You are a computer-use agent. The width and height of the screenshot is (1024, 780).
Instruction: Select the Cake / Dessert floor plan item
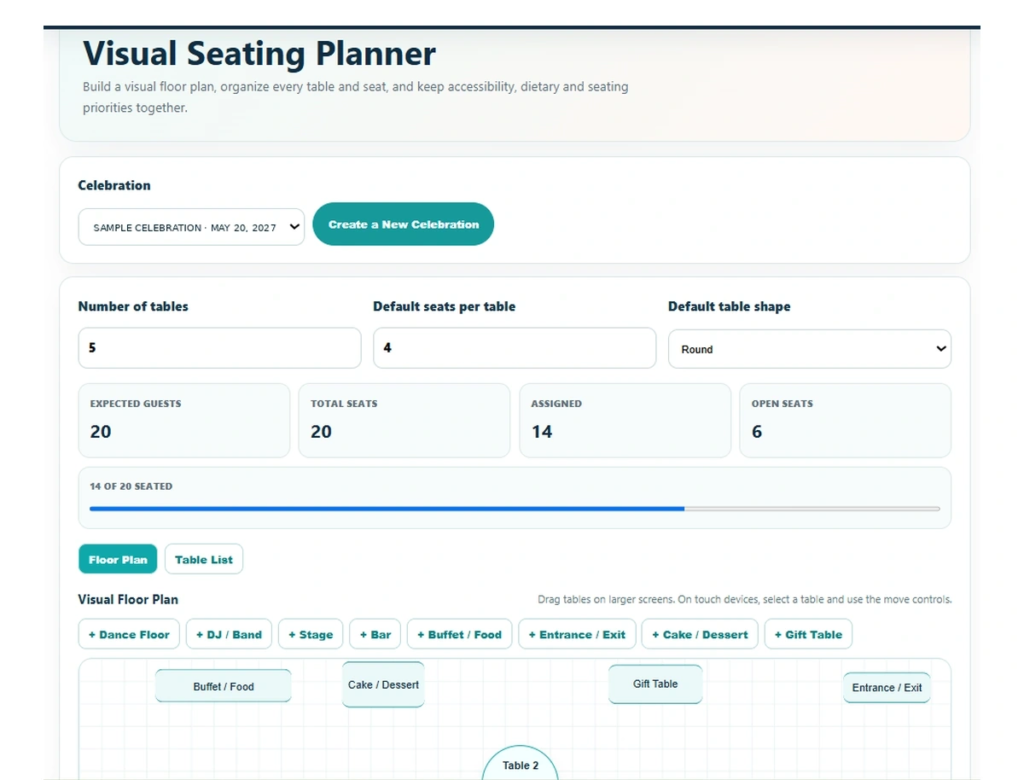[383, 685]
